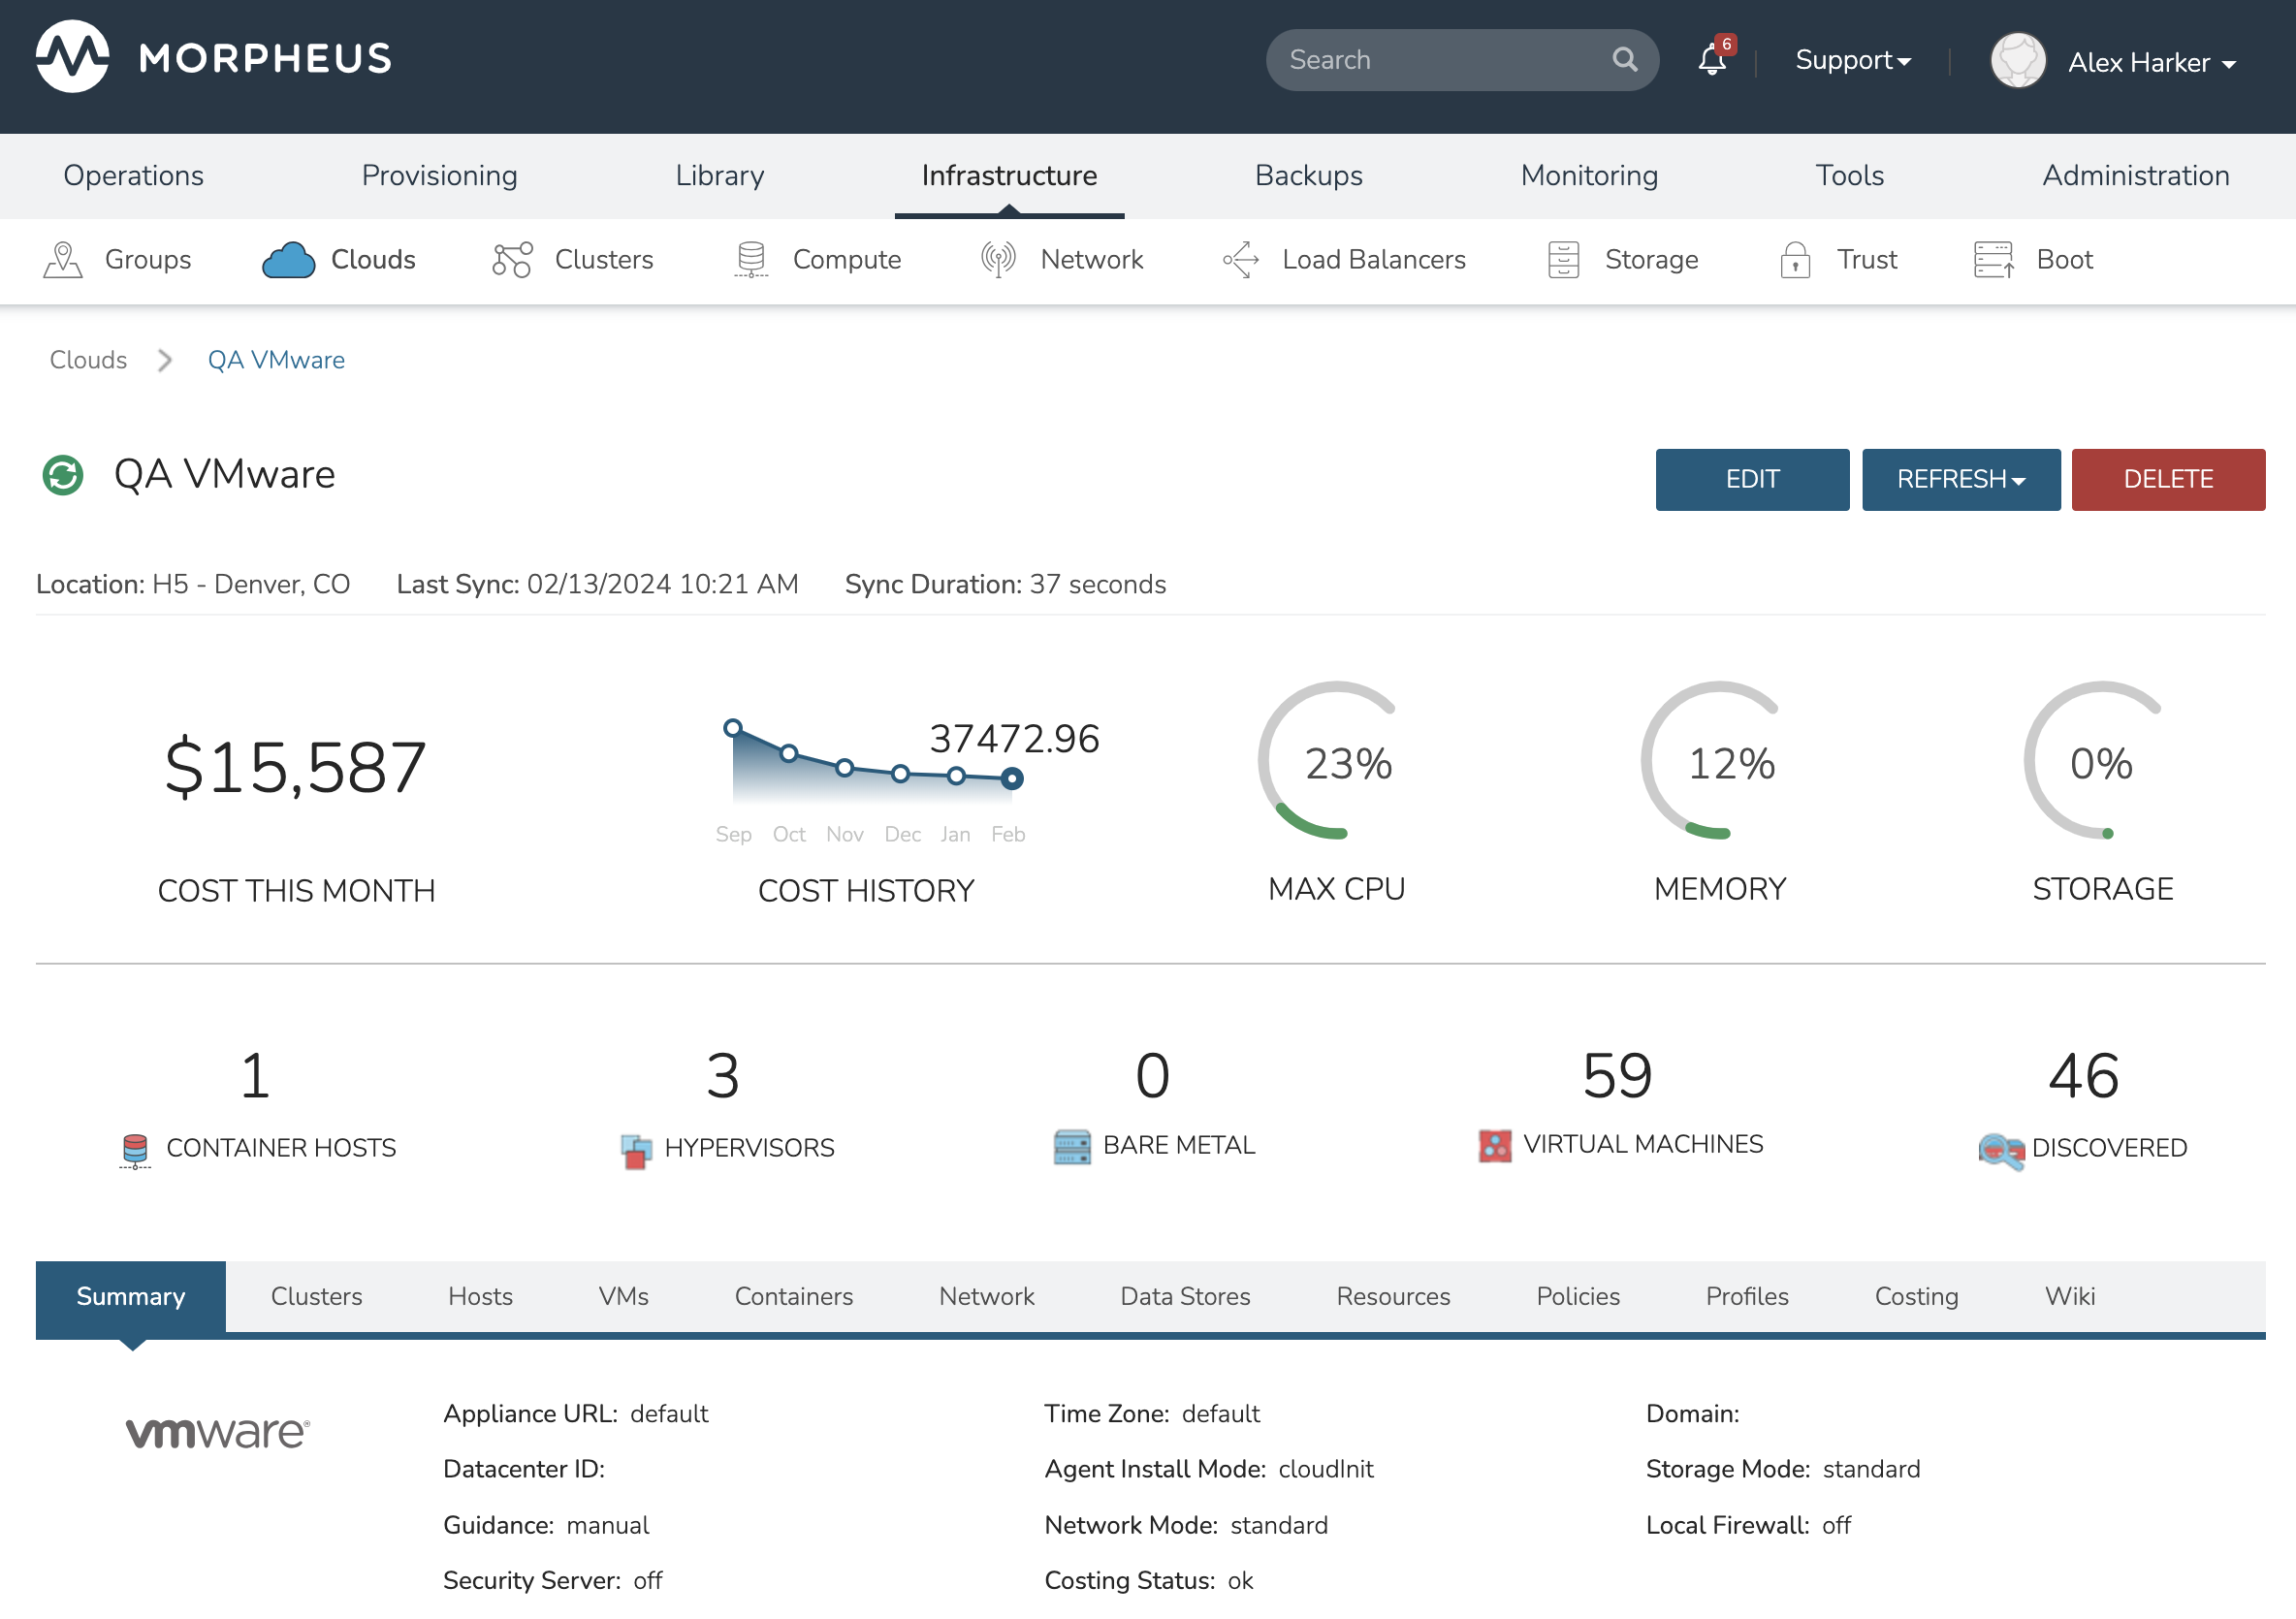Click the Network antenna icon
This screenshot has width=2296, height=1619.
(997, 260)
